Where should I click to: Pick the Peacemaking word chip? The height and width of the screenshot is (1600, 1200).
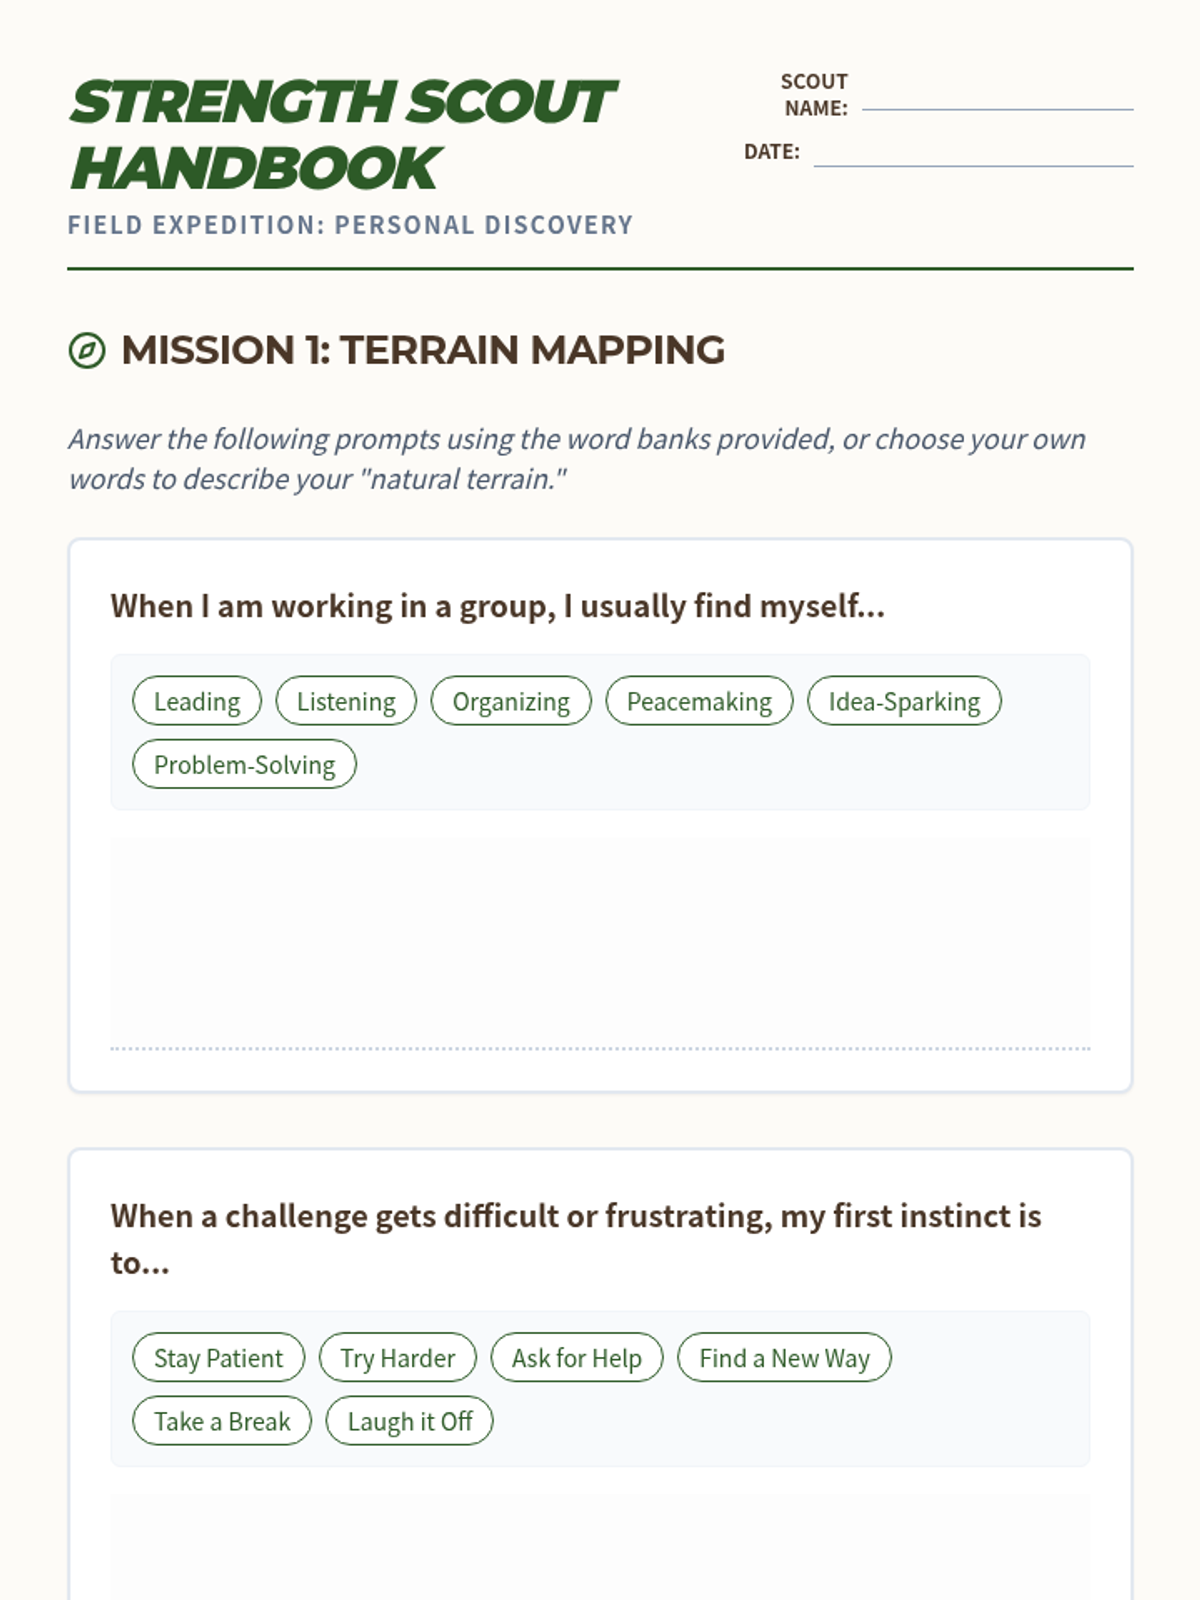coord(699,701)
